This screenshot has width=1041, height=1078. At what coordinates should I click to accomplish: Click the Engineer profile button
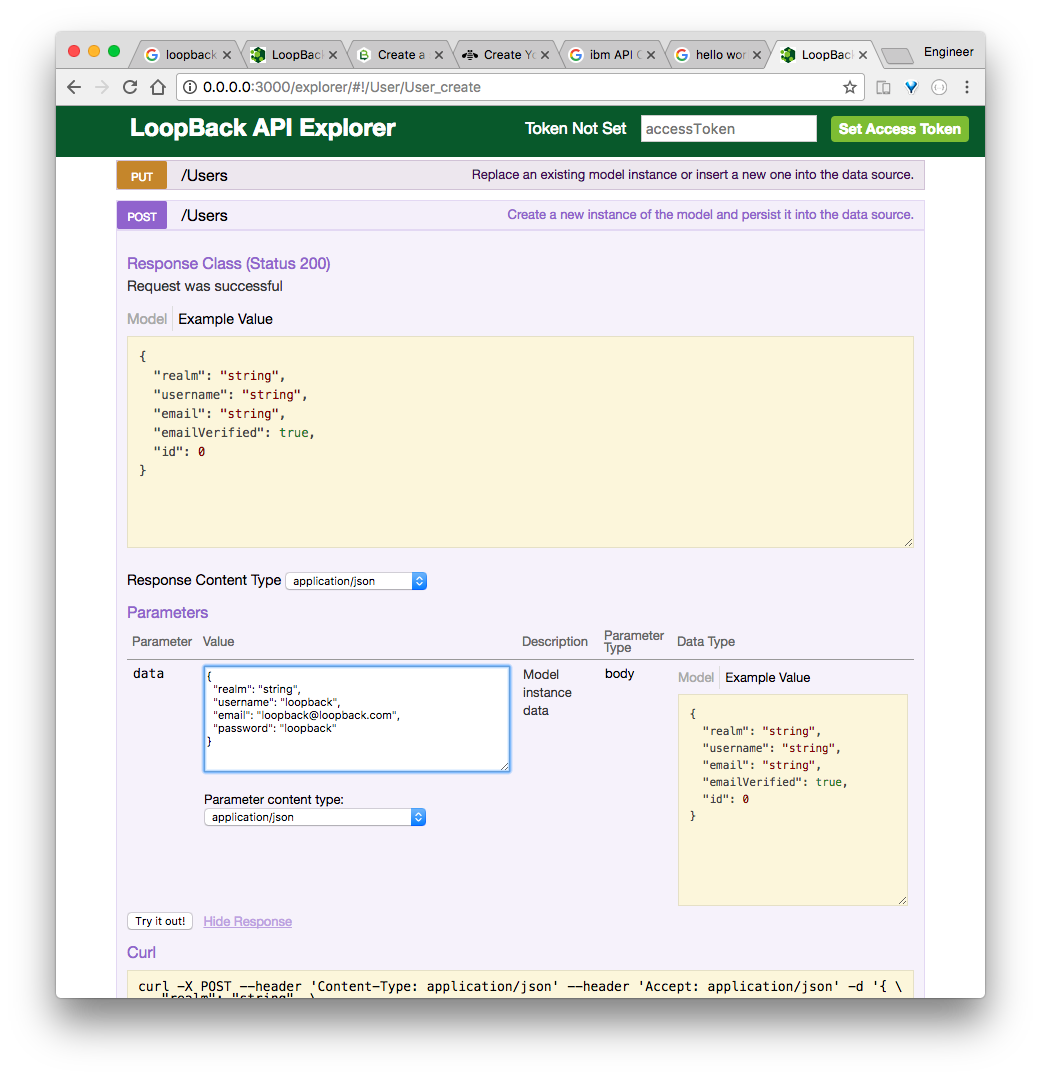click(x=948, y=52)
